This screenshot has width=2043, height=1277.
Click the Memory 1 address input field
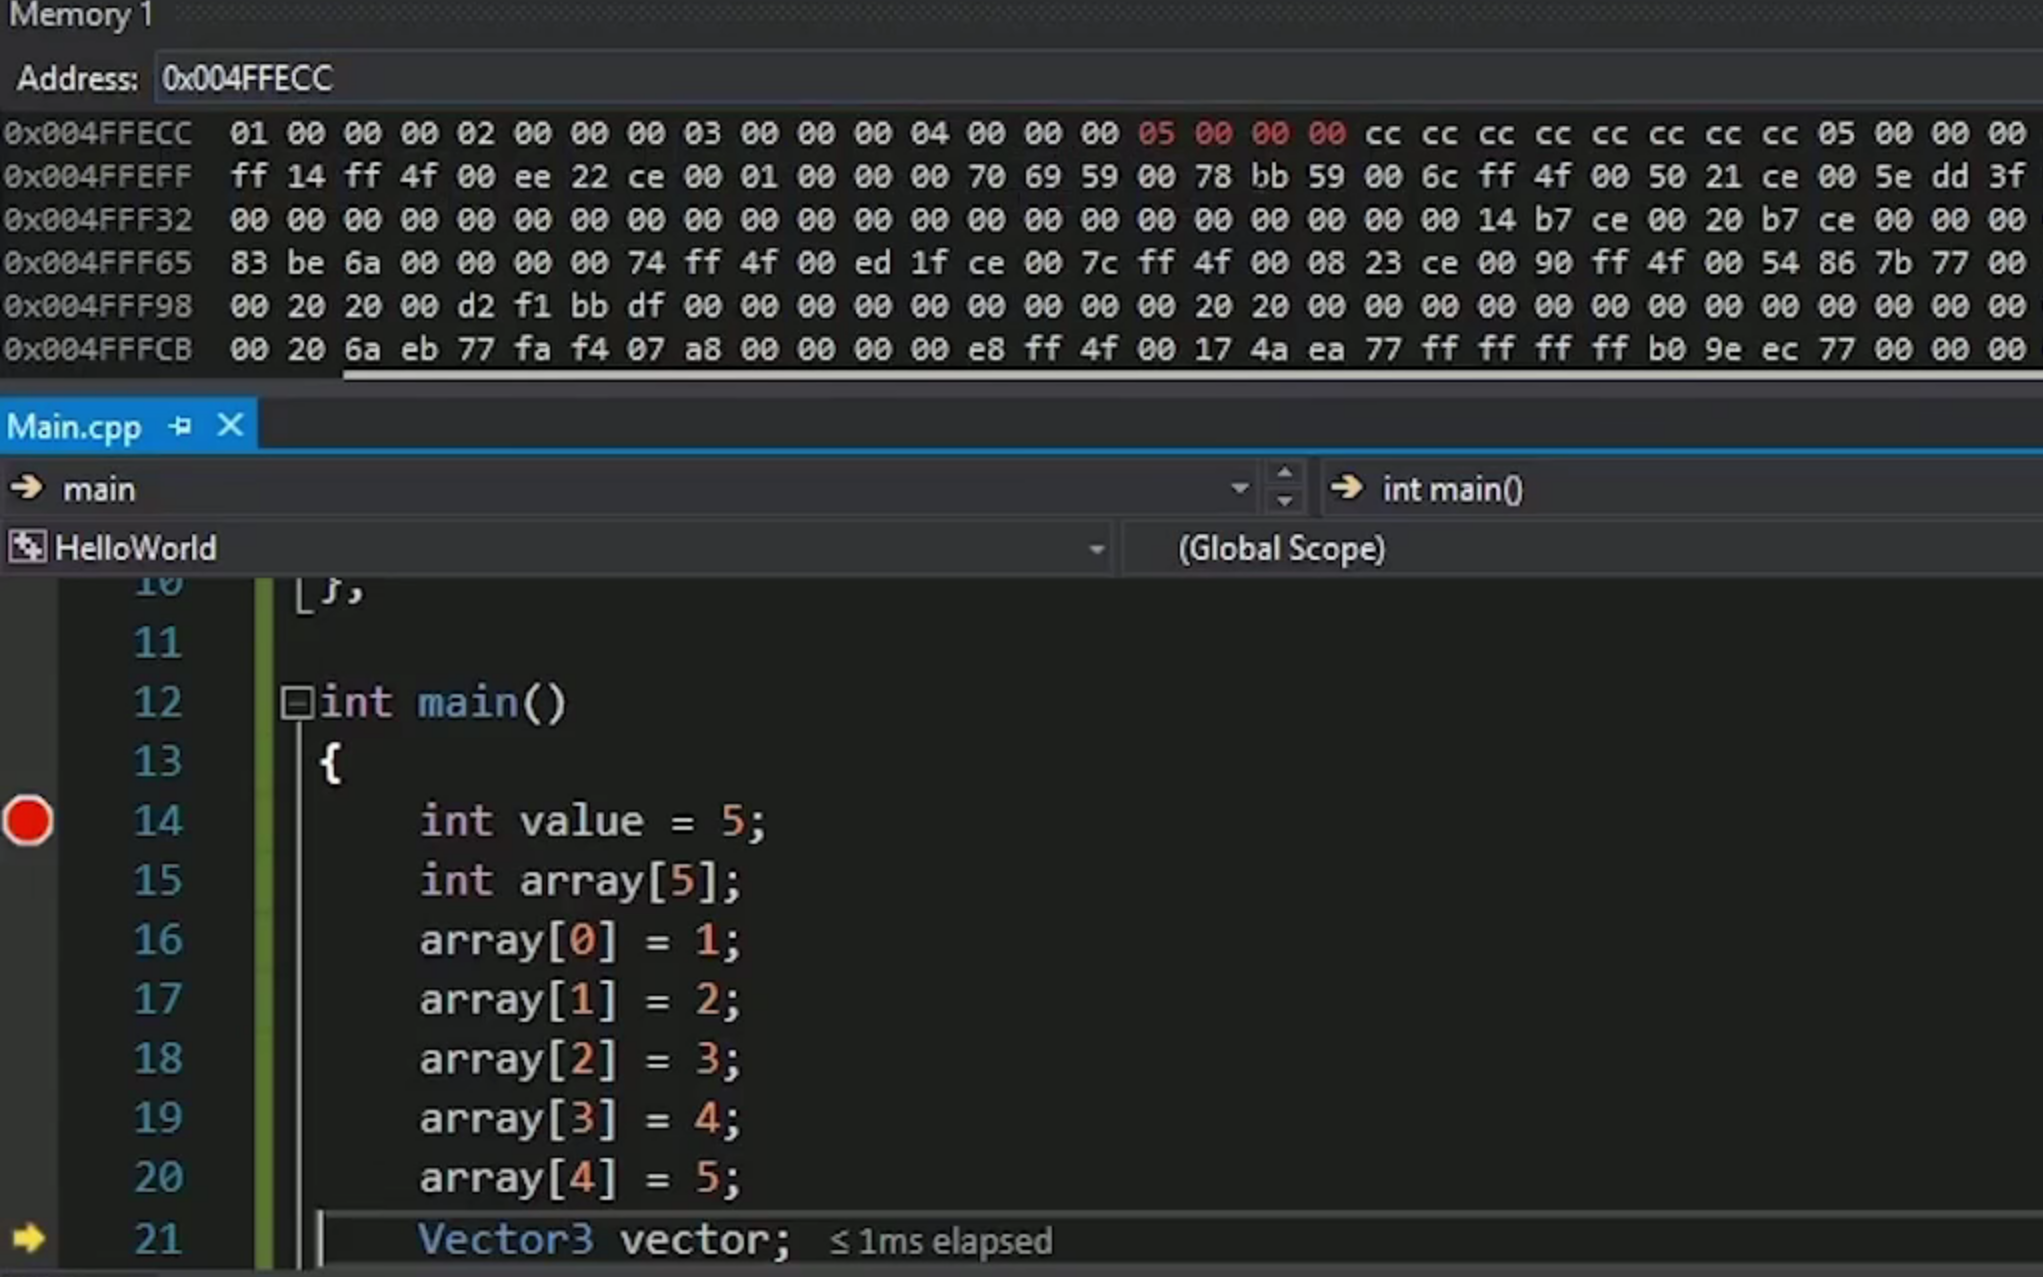click(x=1098, y=78)
